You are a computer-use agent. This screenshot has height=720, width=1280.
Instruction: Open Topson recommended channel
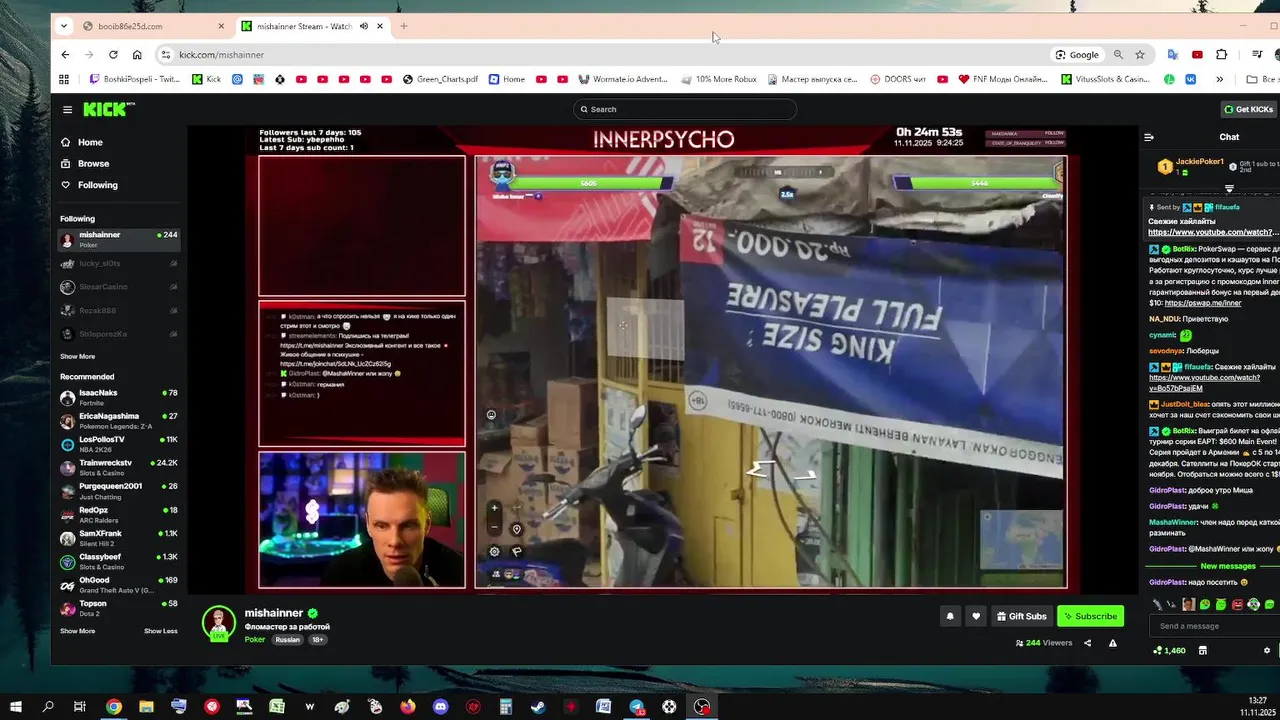pyautogui.click(x=118, y=608)
